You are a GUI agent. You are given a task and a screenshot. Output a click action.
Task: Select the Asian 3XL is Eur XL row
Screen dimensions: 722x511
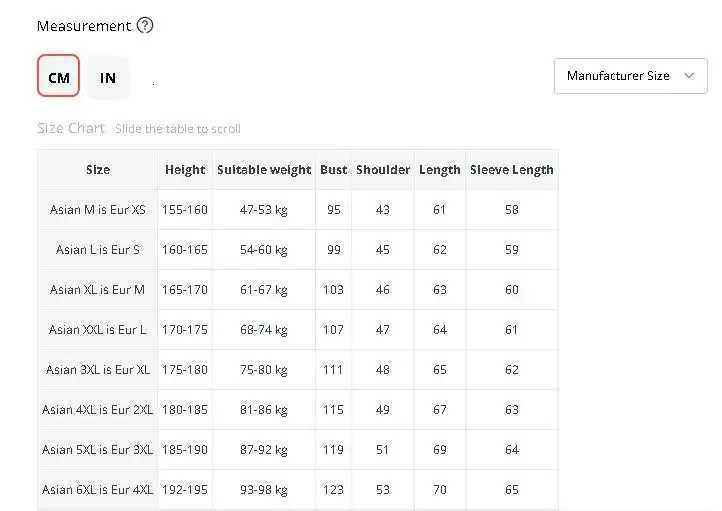98,370
